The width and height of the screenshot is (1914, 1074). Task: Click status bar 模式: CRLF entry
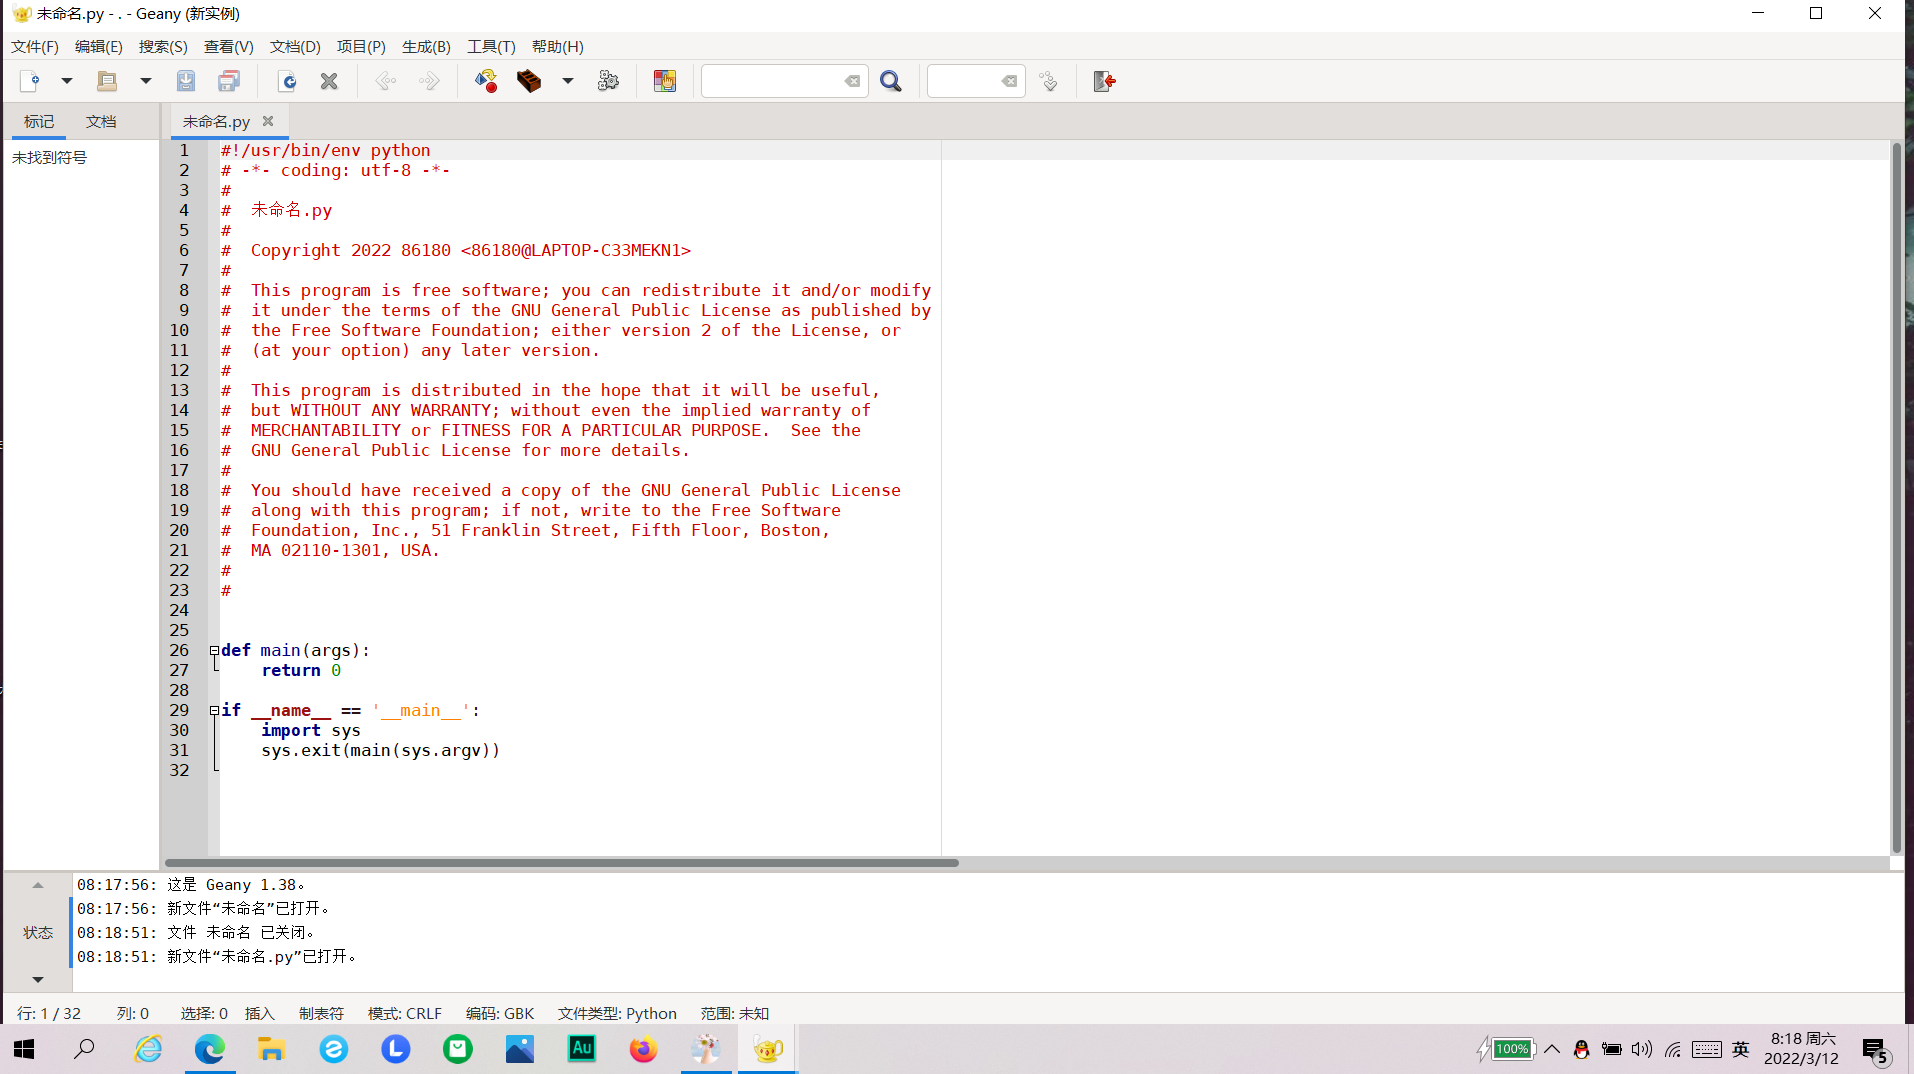coord(405,1013)
